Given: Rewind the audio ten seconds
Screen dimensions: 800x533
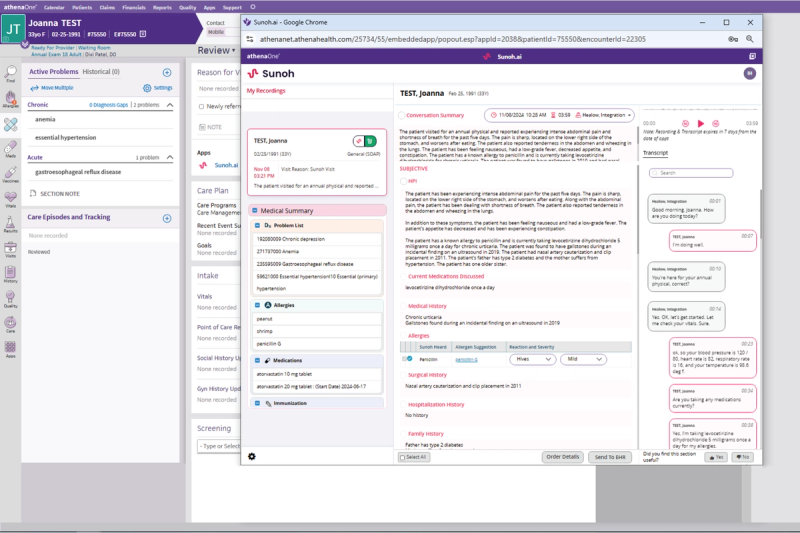Looking at the screenshot, I should coord(685,123).
